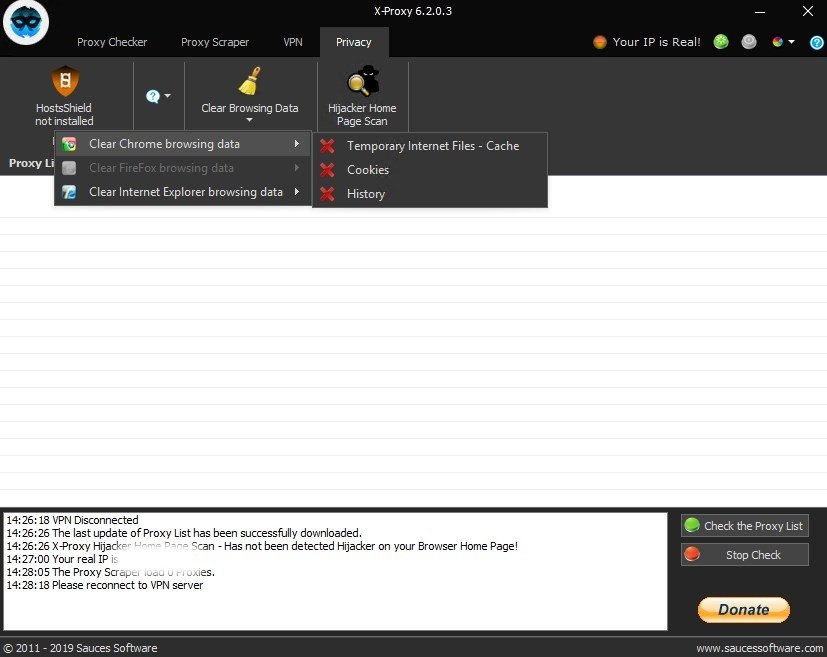Click the '© 2011 - 2019 Sauces Software' text
Image resolution: width=827 pixels, height=657 pixels.
point(80,648)
